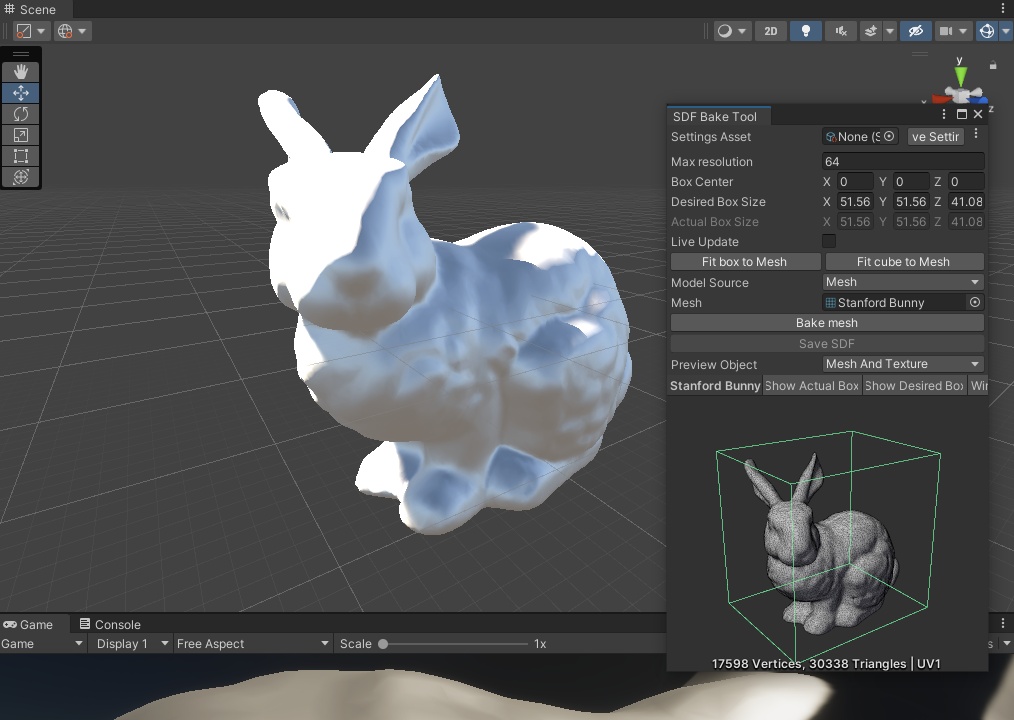Click Desired Box Size X field
The image size is (1014, 720).
click(855, 202)
